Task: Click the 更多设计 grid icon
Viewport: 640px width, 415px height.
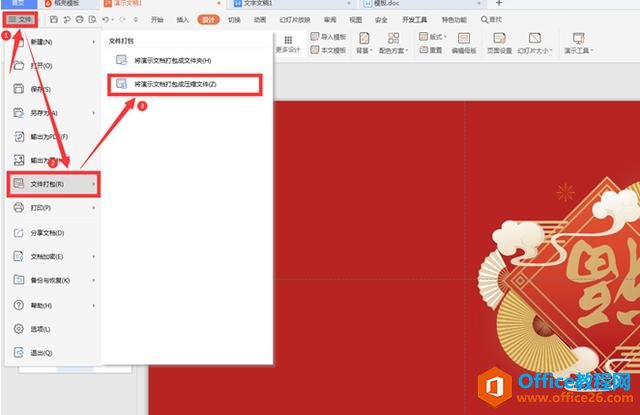Action: [288, 40]
